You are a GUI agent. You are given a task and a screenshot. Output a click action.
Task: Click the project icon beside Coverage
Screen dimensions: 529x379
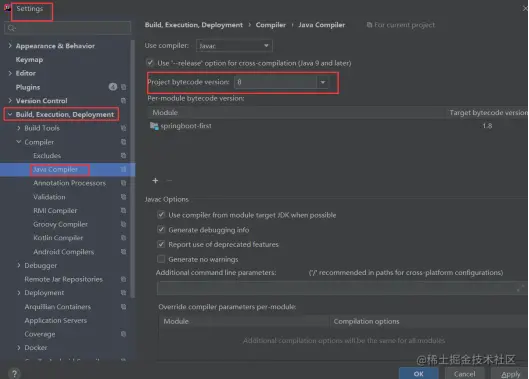[x=123, y=334]
